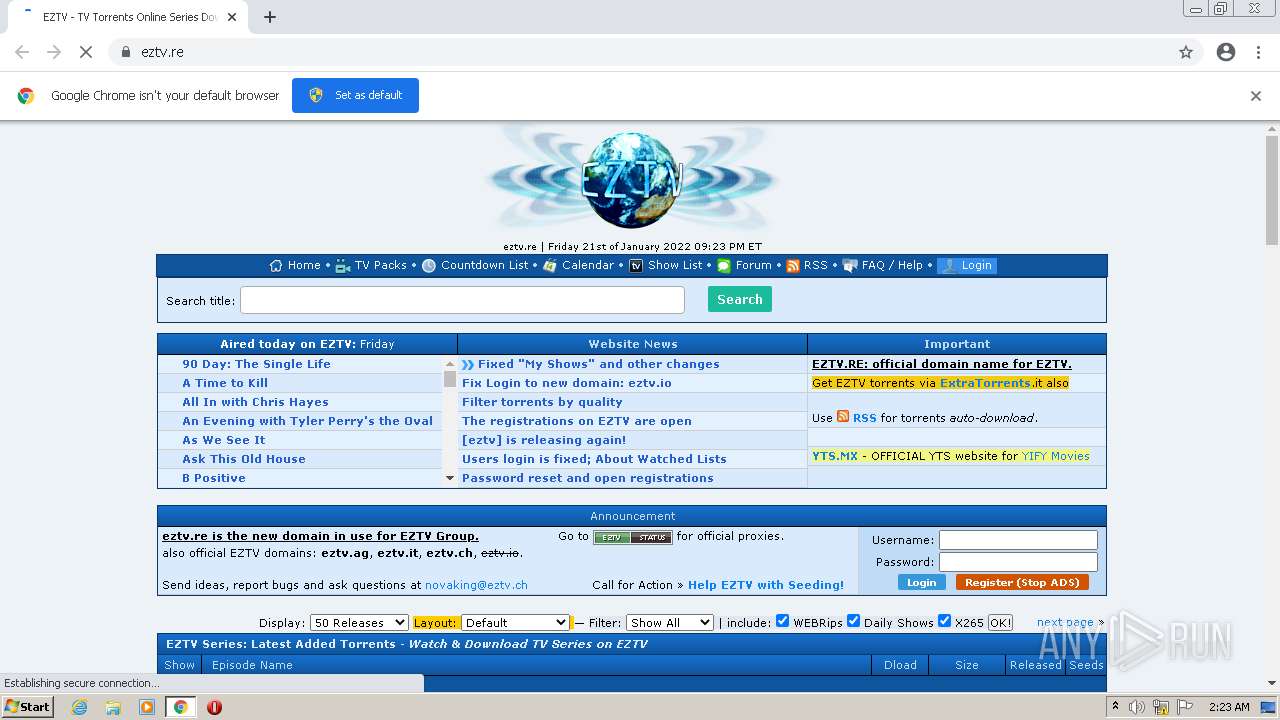Click the Calendar pencil icon
1280x720 pixels.
click(x=550, y=266)
